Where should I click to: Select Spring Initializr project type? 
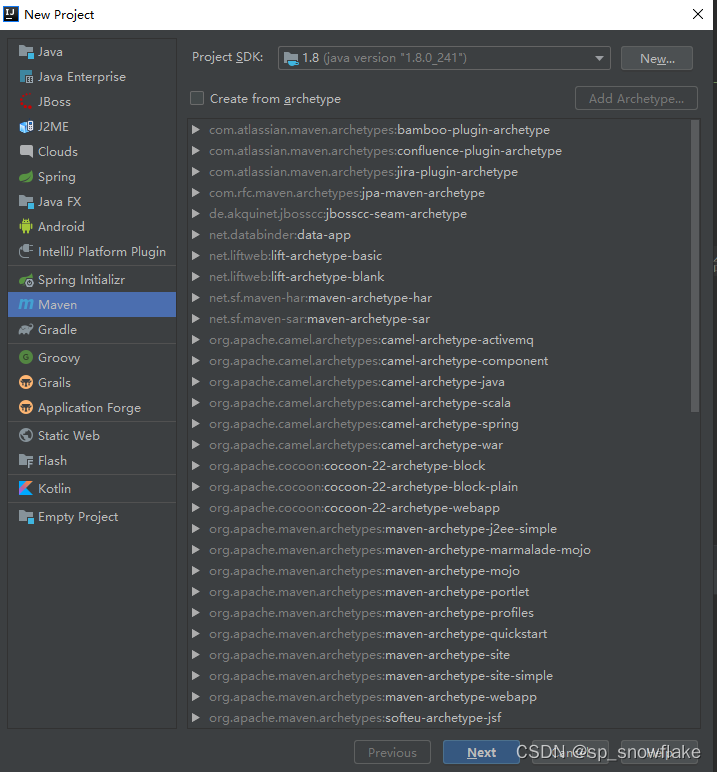click(92, 280)
